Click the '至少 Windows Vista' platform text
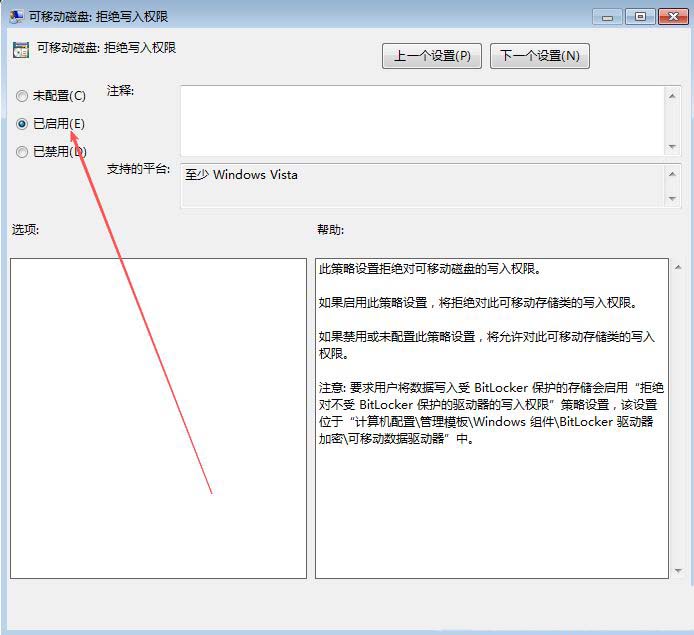This screenshot has height=635, width=694. tap(241, 175)
